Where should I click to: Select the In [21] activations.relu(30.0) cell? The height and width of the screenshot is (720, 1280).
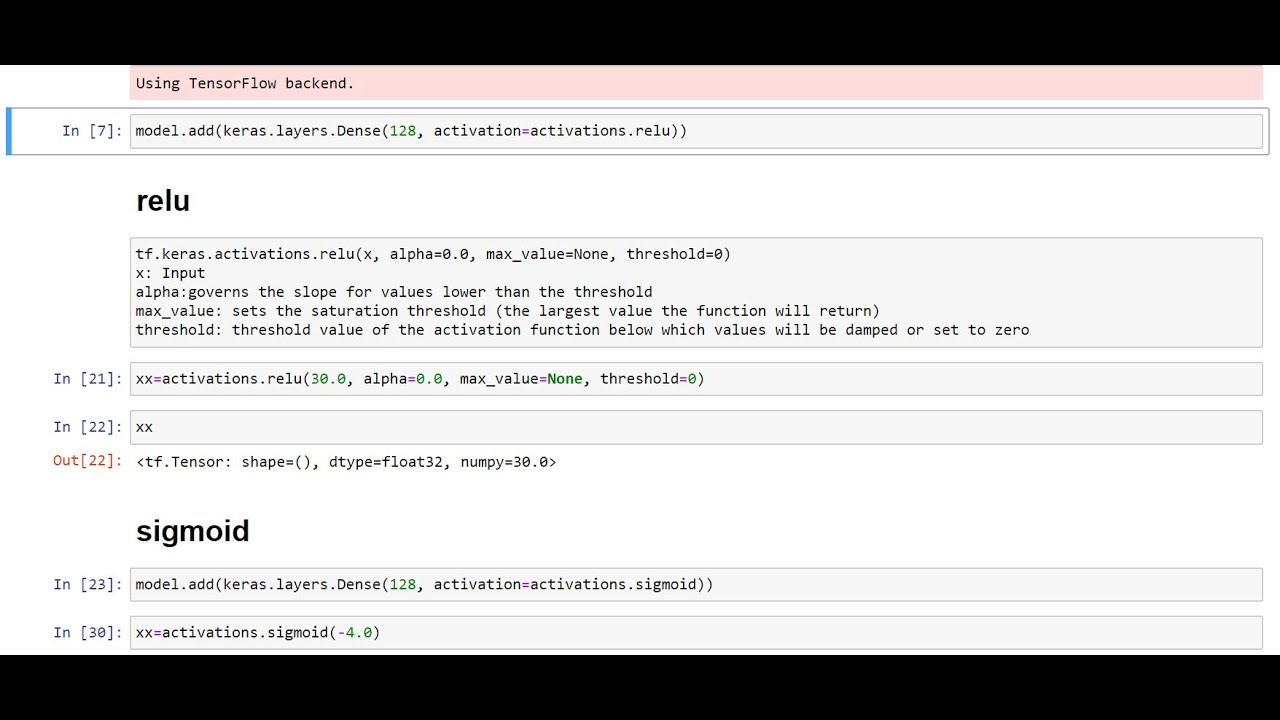pyautogui.click(x=696, y=379)
